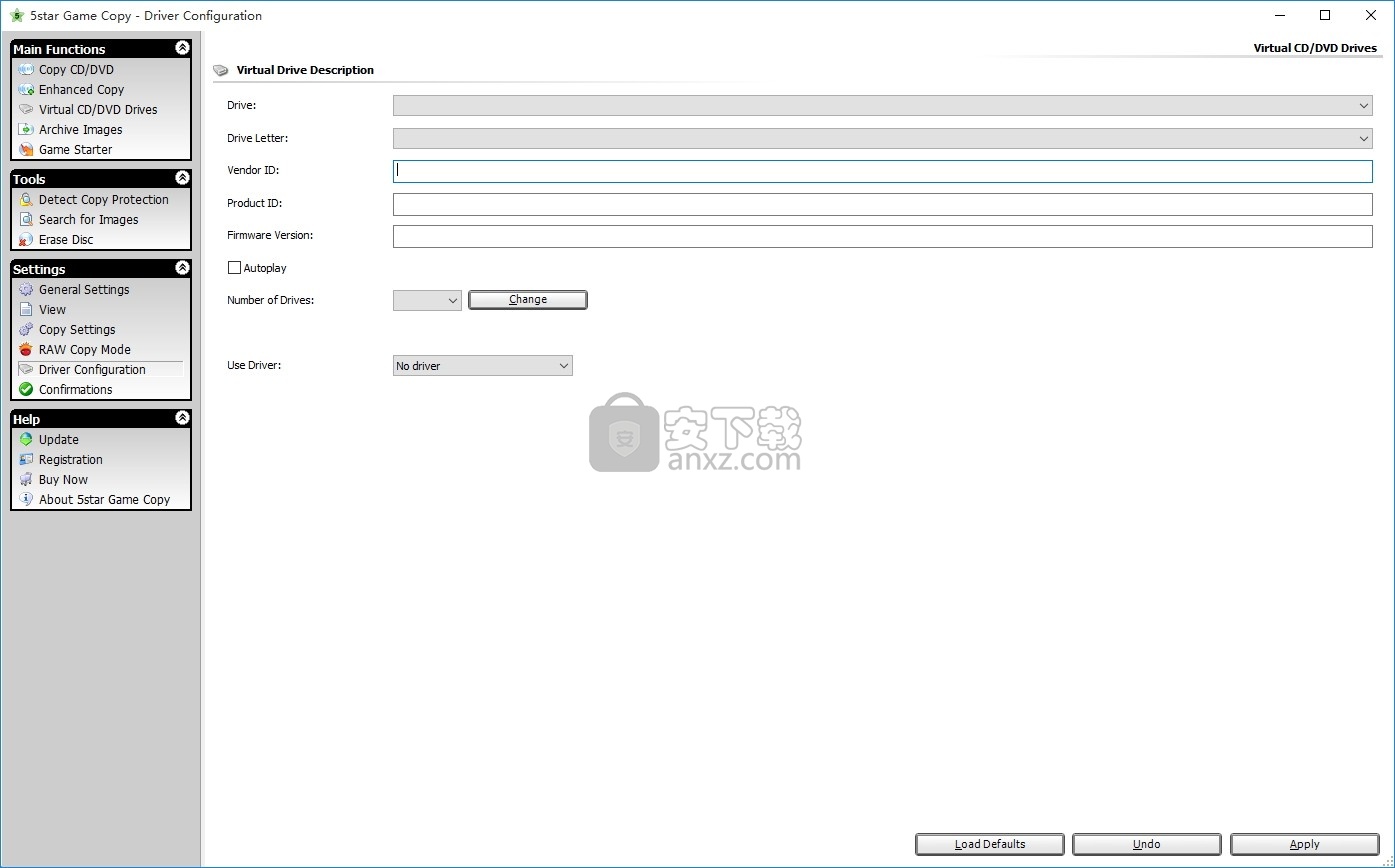The width and height of the screenshot is (1395, 868).
Task: Collapse the Tools panel
Action: pos(182,178)
